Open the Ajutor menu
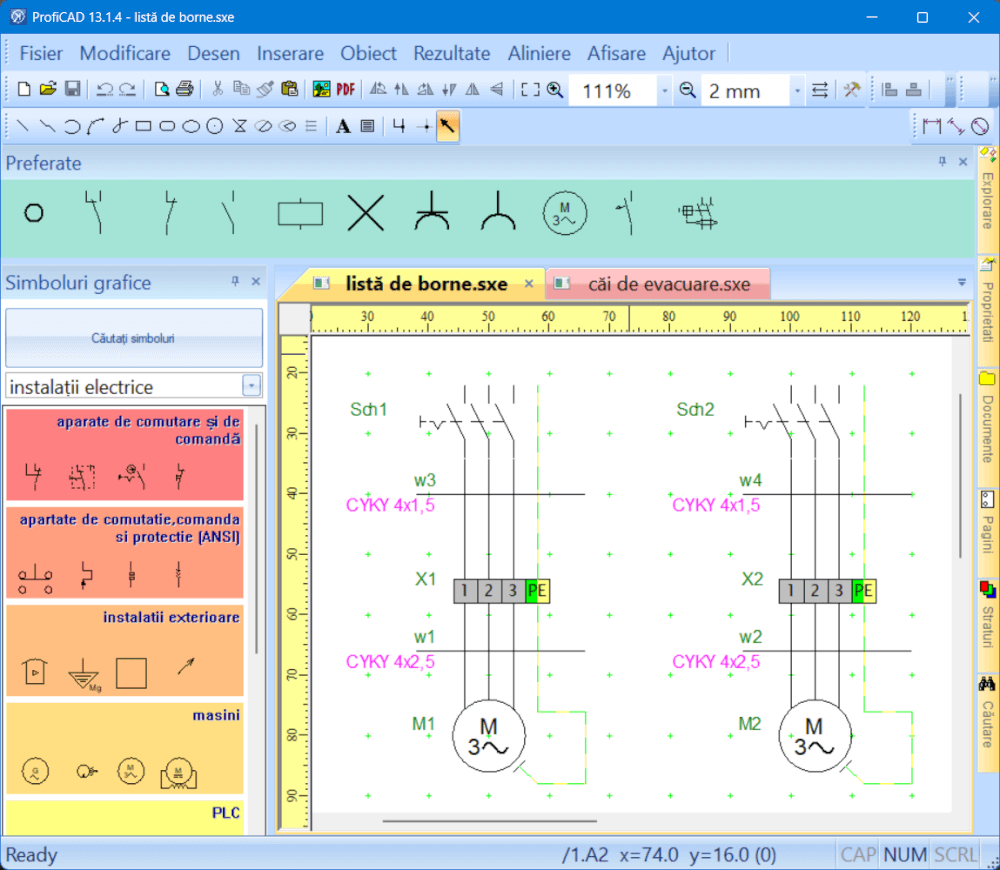 click(x=689, y=54)
